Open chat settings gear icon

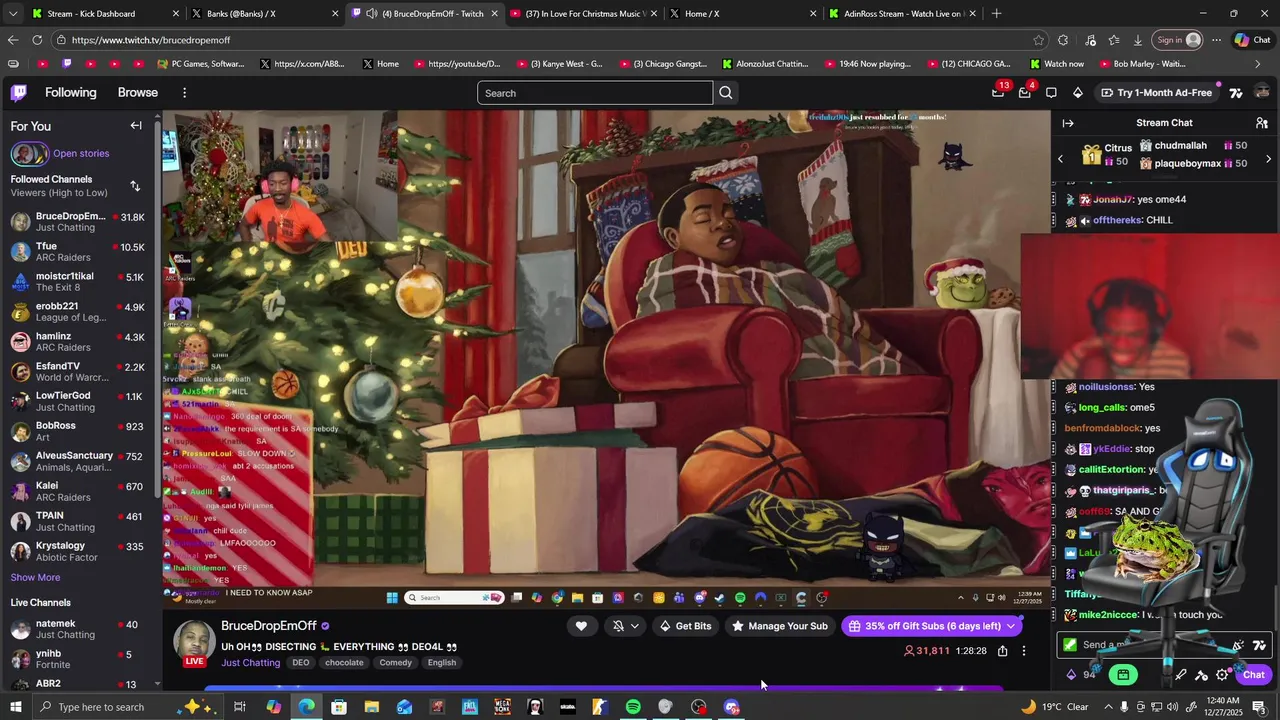[x=1222, y=675]
